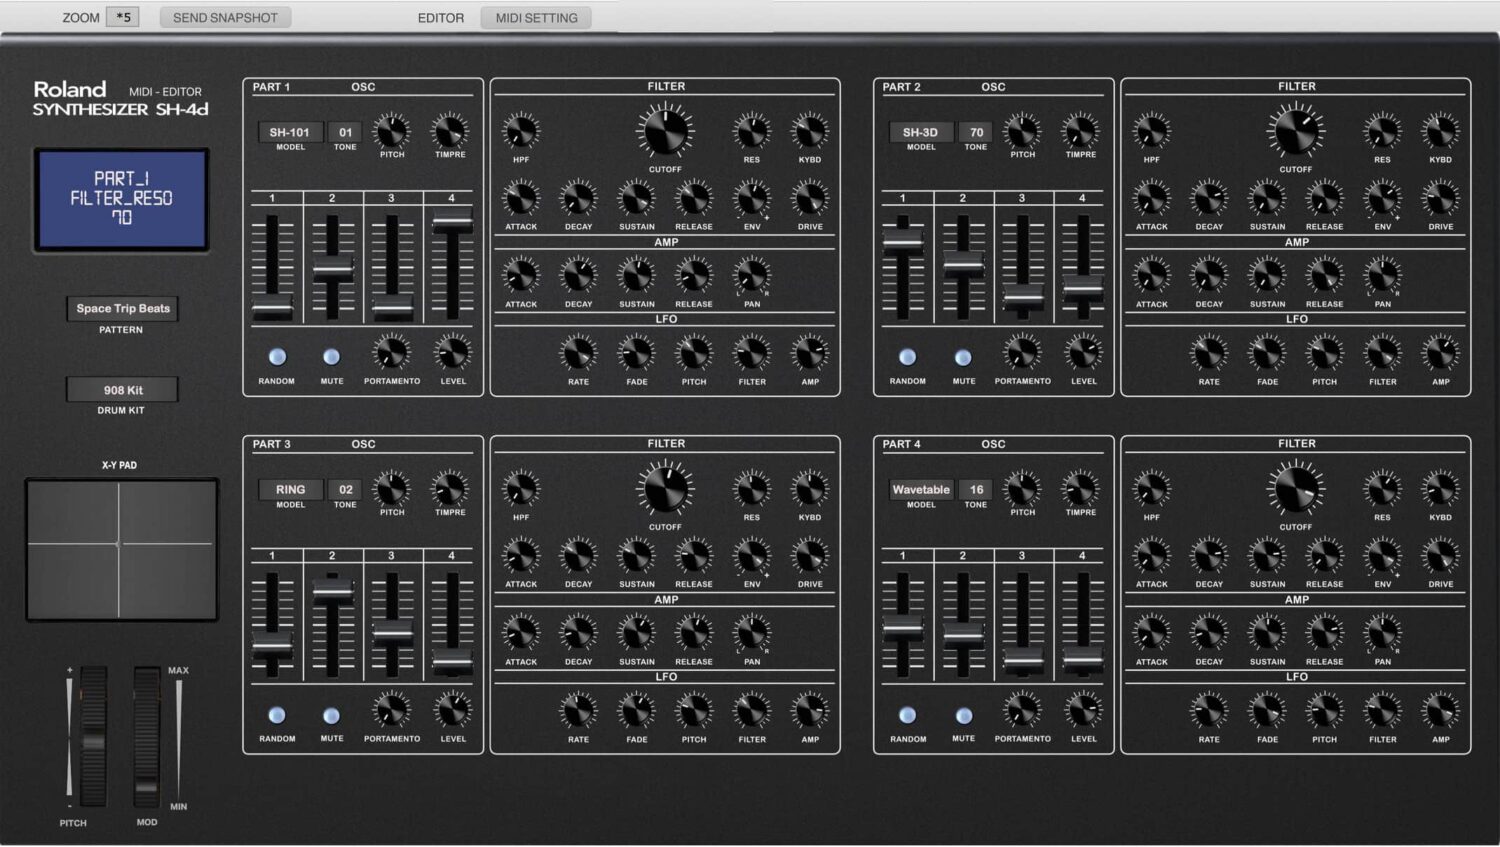Screen dimensions: 1500x847
Task: Click the Part 1 filter RES knob
Action: 751,131
